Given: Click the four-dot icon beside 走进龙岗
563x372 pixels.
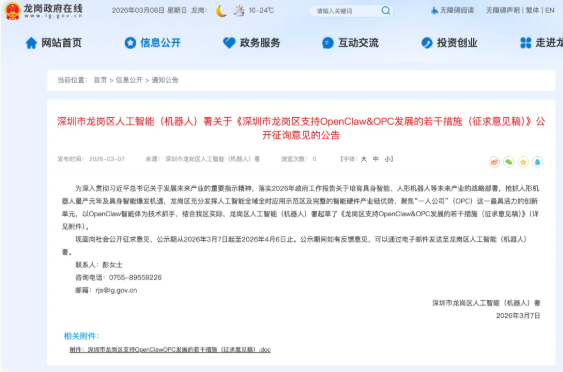Looking at the screenshot, I should (x=526, y=43).
